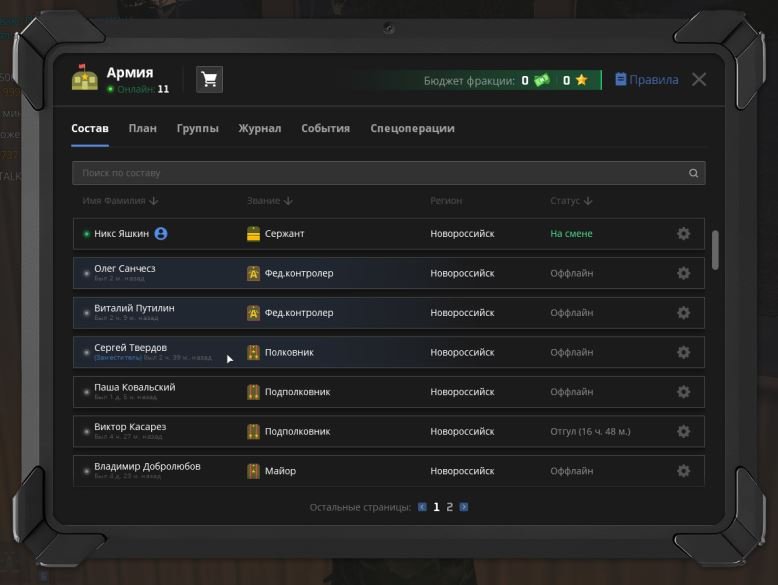778x585 pixels.
Task: Open the Журнал tab
Action: click(259, 129)
